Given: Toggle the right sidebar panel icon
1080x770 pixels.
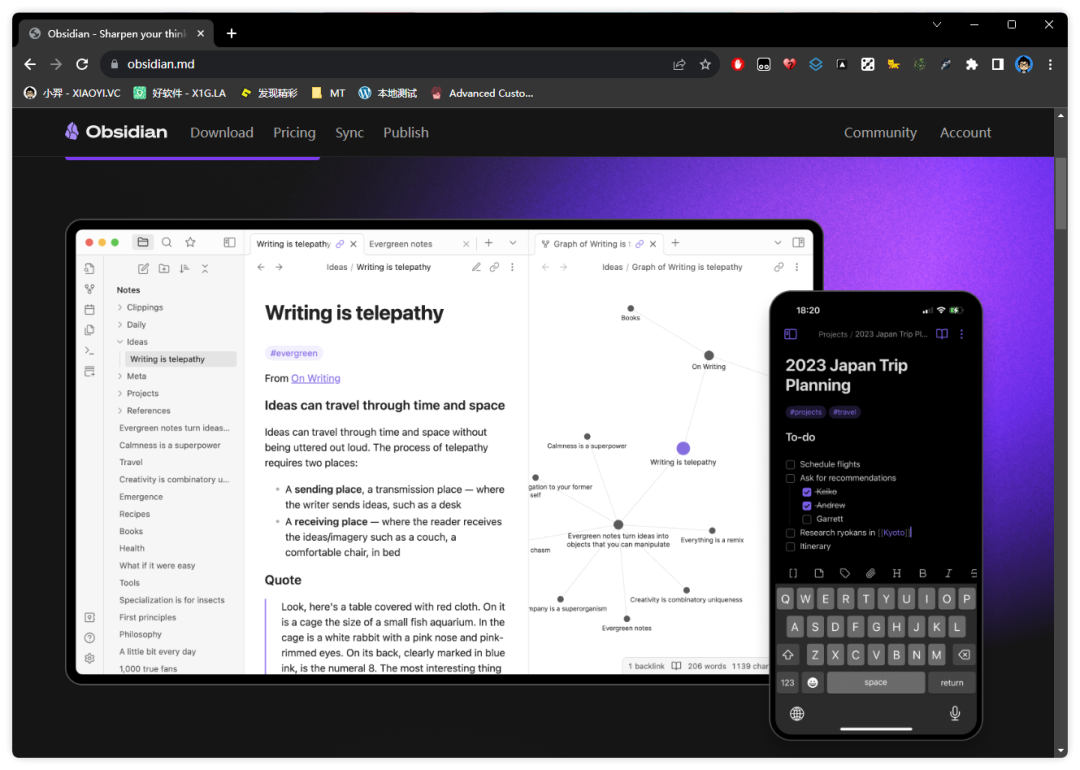Looking at the screenshot, I should 798,242.
